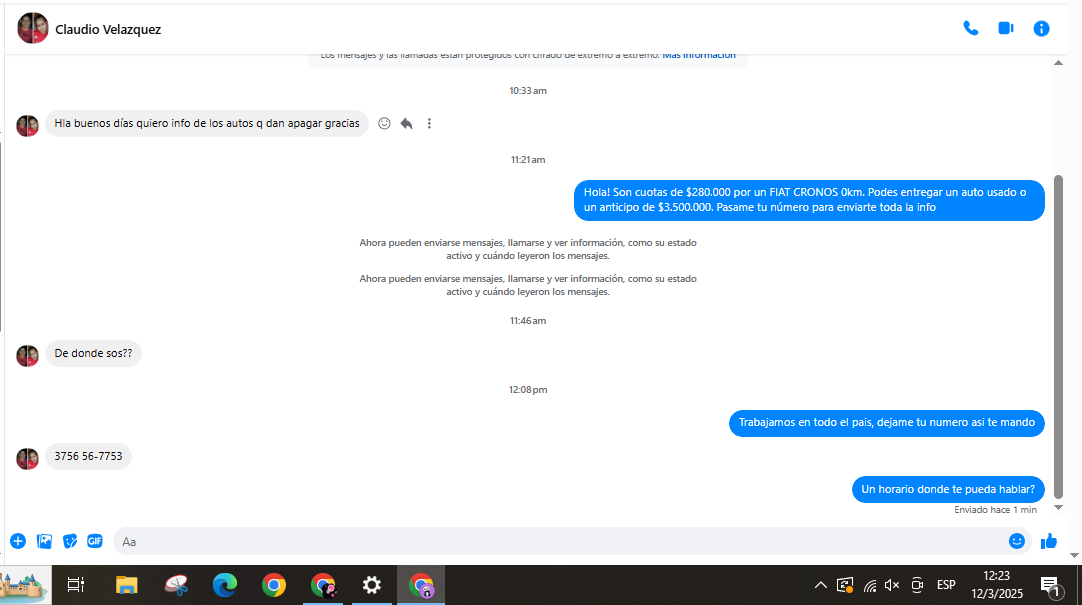This screenshot has height=605, width=1082.
Task: Click the Claudio Velazquez name in the header
Action: 108,30
